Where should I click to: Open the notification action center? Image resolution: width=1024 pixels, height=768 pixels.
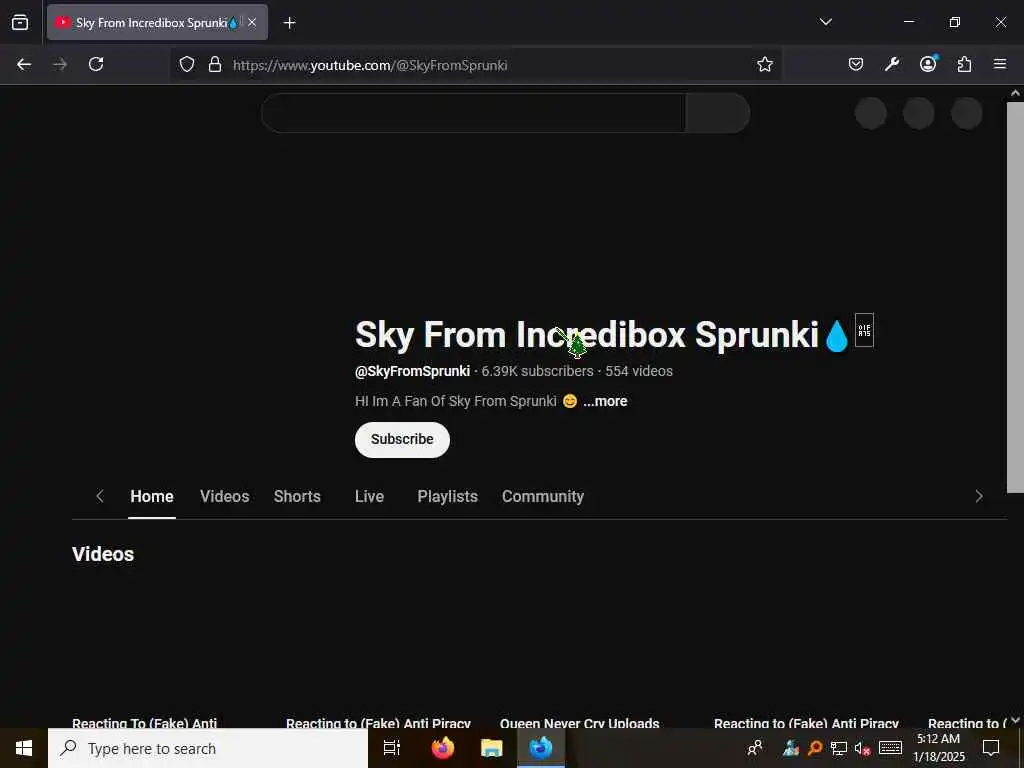991,748
